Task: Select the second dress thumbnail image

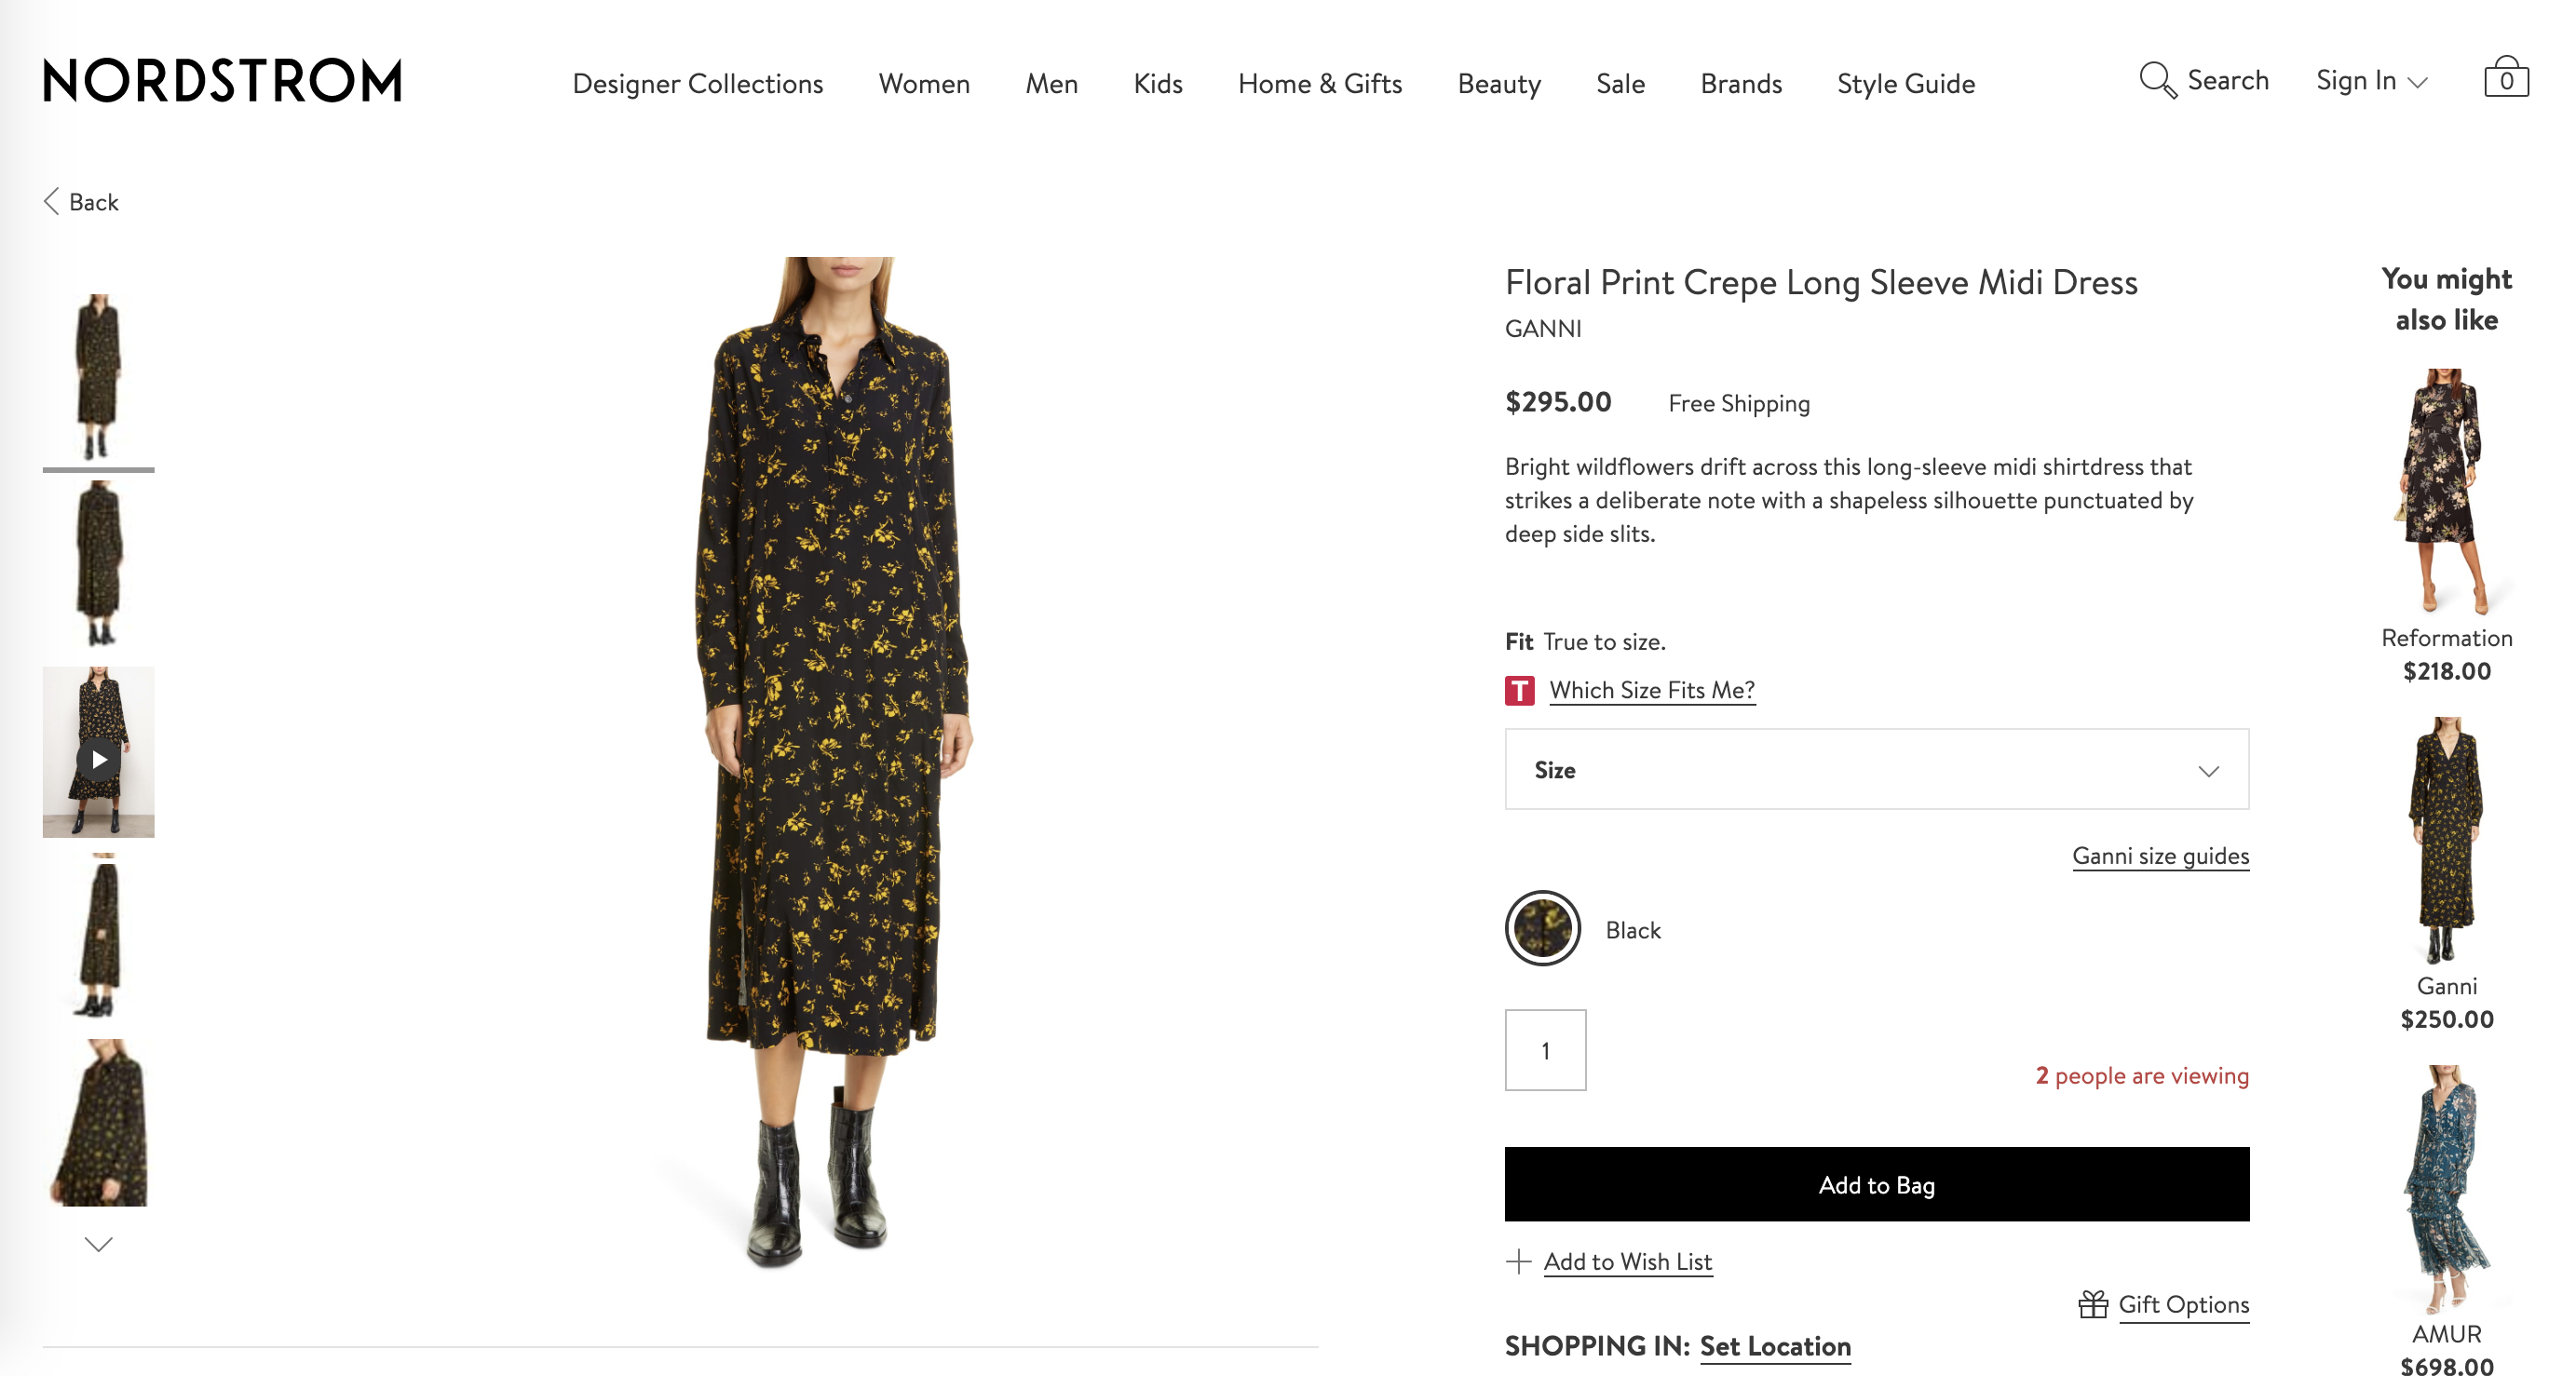Action: 98,564
